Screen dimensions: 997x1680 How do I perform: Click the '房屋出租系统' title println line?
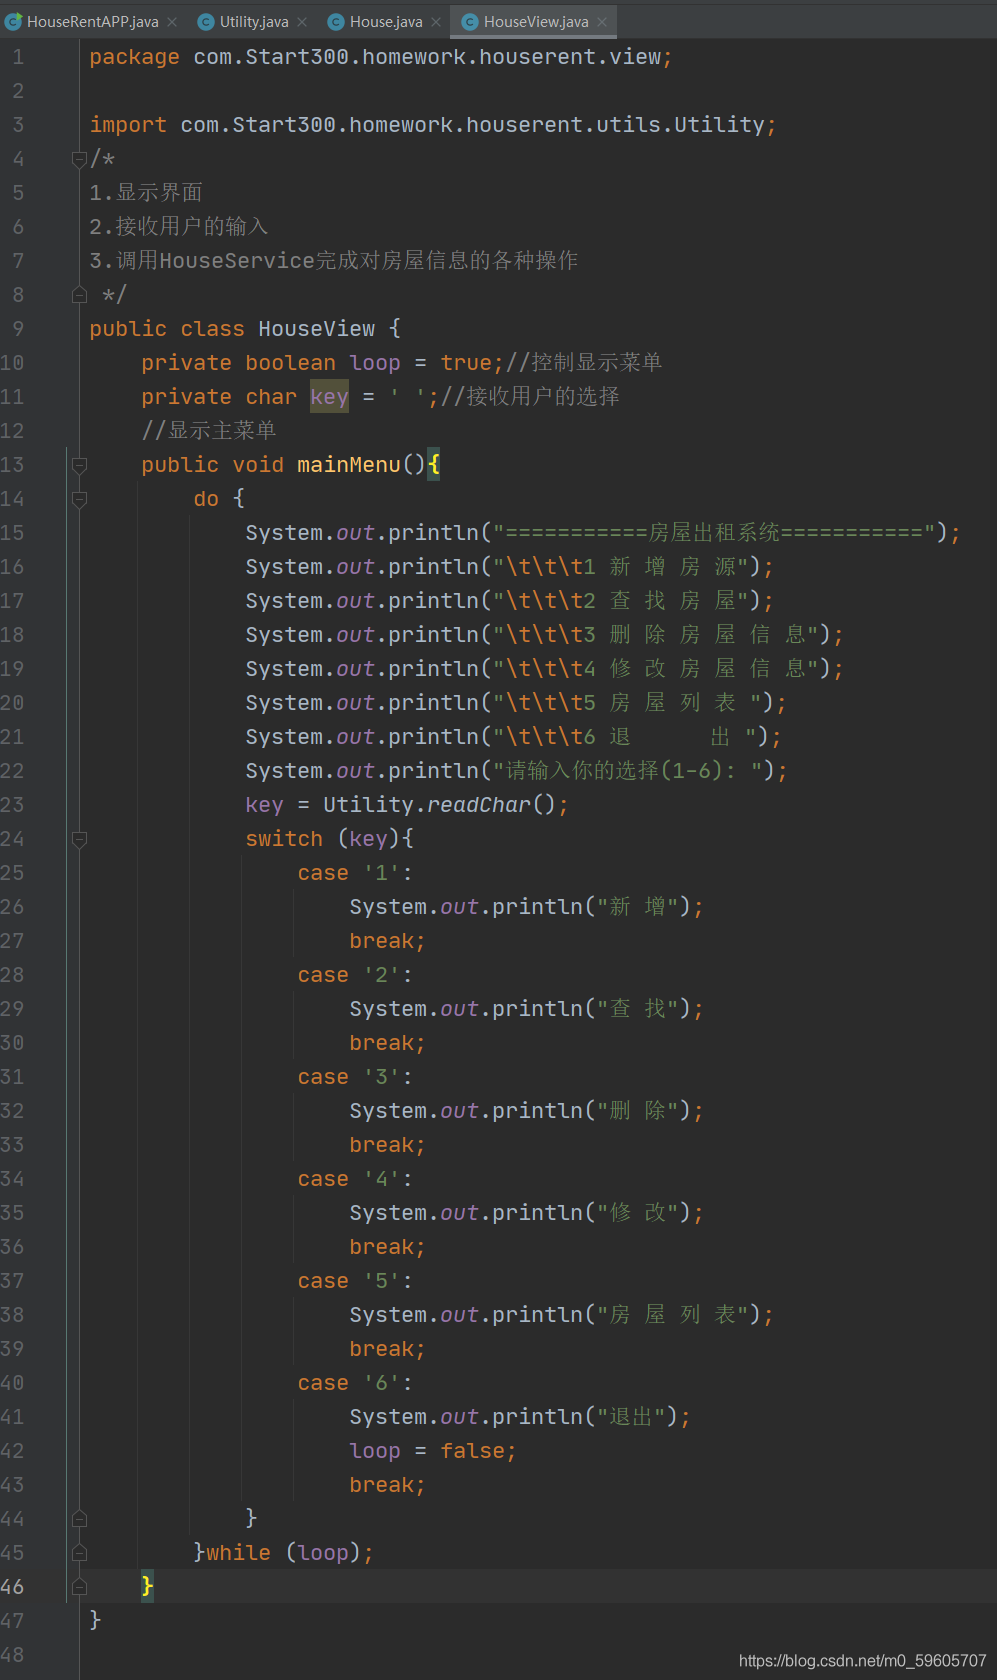pyautogui.click(x=603, y=533)
